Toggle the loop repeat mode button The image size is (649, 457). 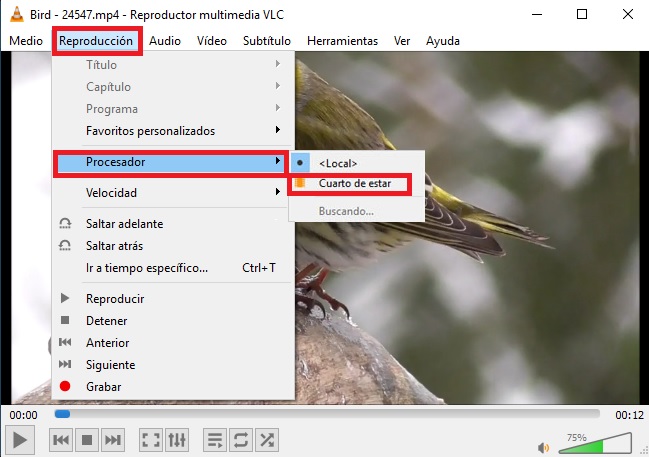(x=240, y=440)
